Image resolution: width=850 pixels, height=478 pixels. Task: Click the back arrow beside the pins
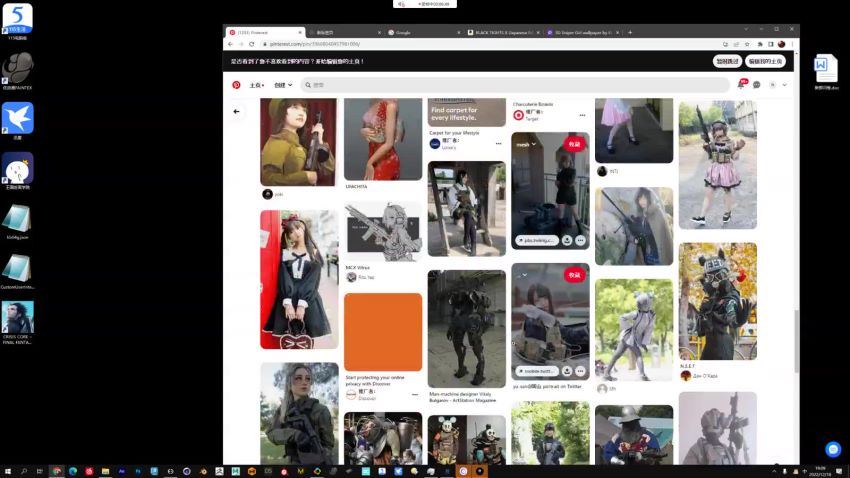pyautogui.click(x=237, y=111)
